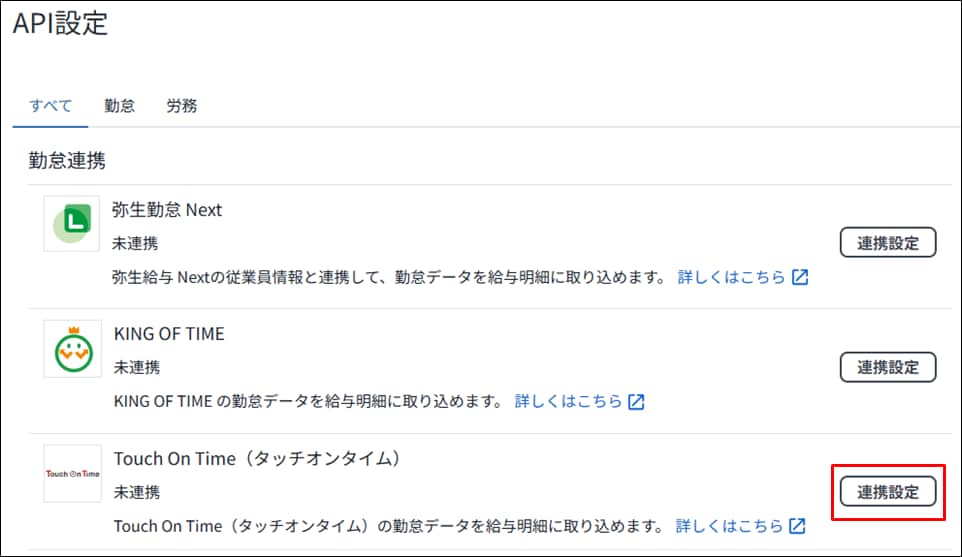Click the 勤怠連携 section heading

(x=67, y=160)
